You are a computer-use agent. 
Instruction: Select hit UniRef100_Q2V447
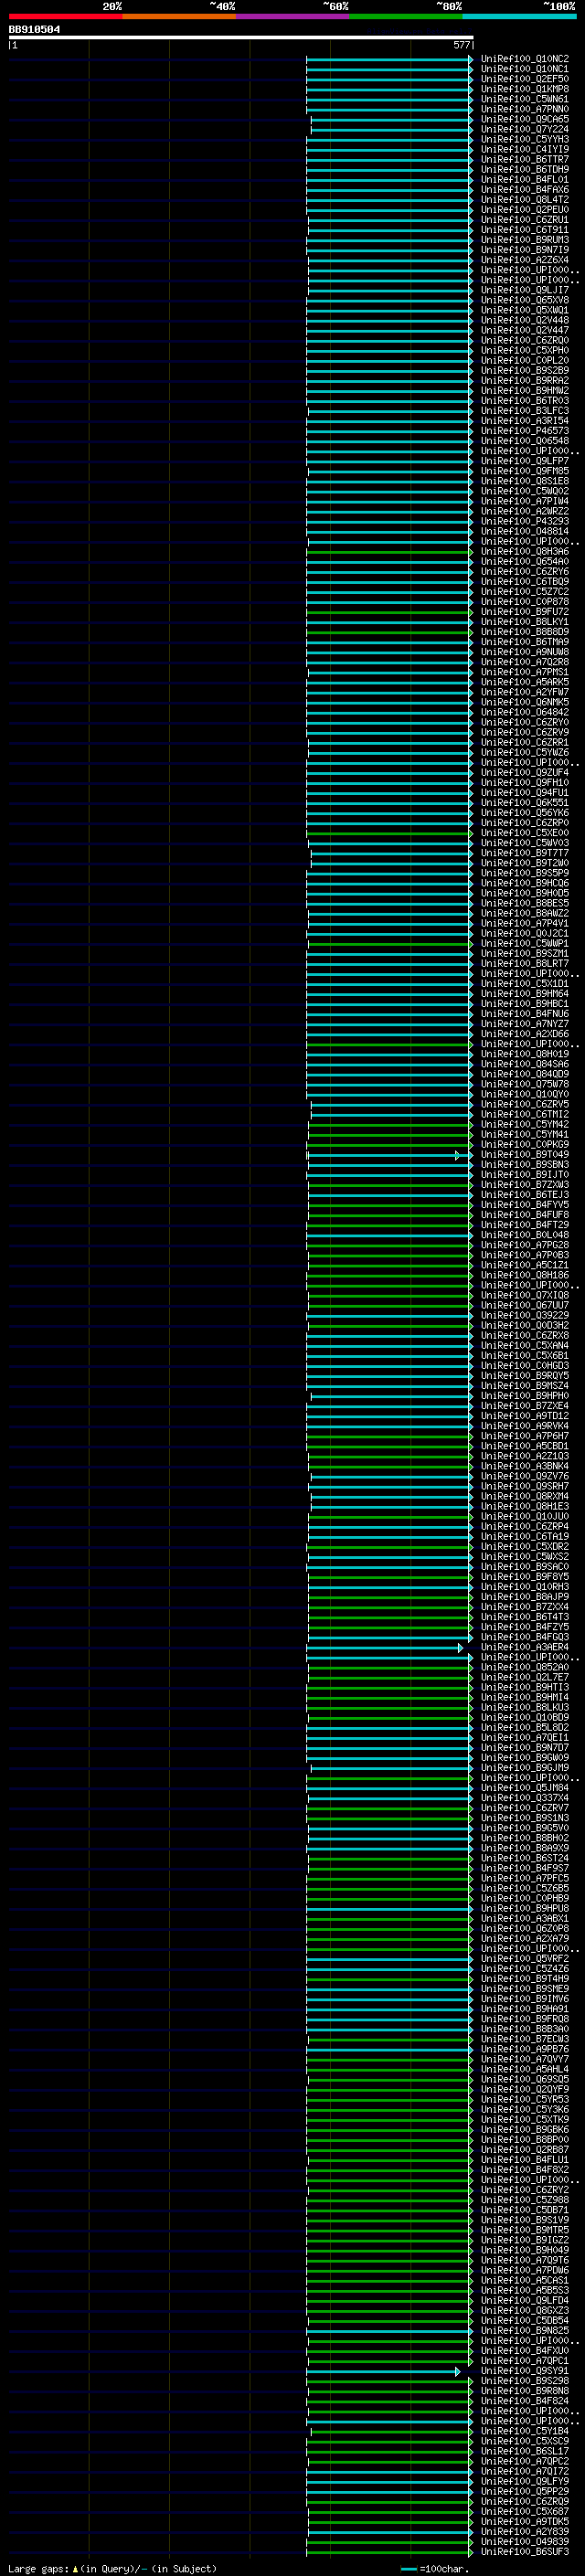[524, 330]
